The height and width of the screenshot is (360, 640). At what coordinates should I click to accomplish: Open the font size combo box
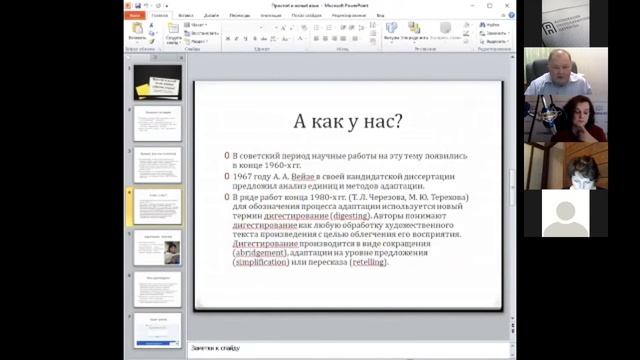271,27
